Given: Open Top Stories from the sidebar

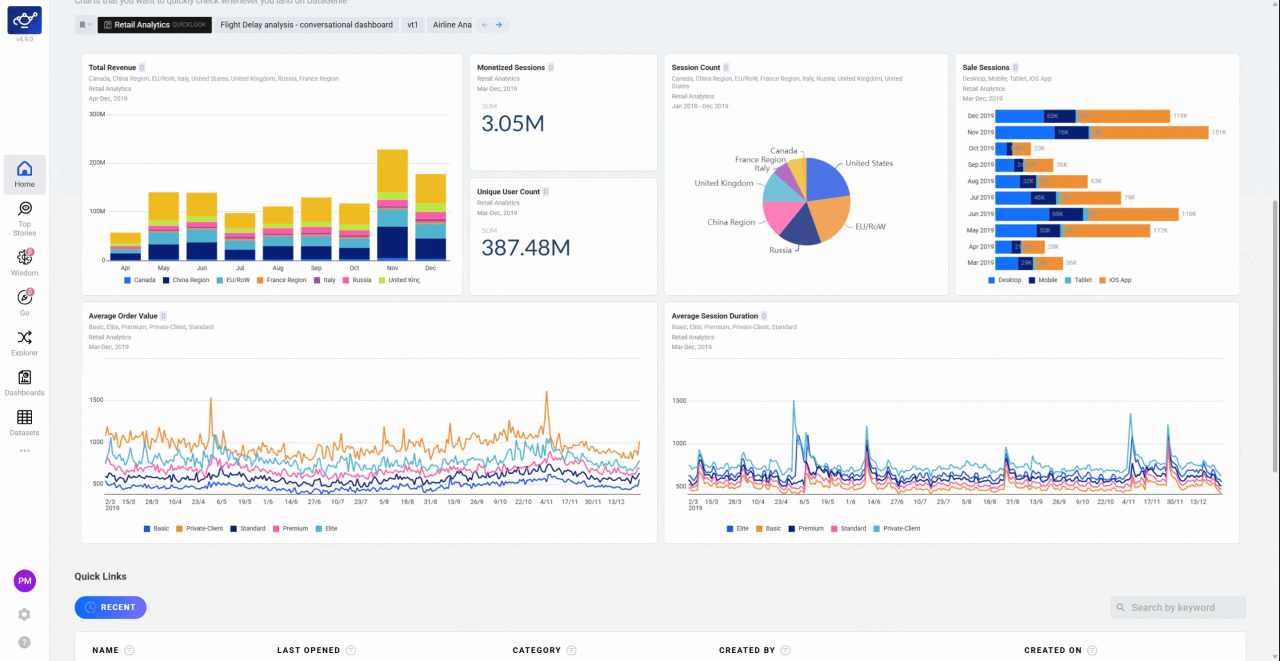Looking at the screenshot, I should point(24,218).
